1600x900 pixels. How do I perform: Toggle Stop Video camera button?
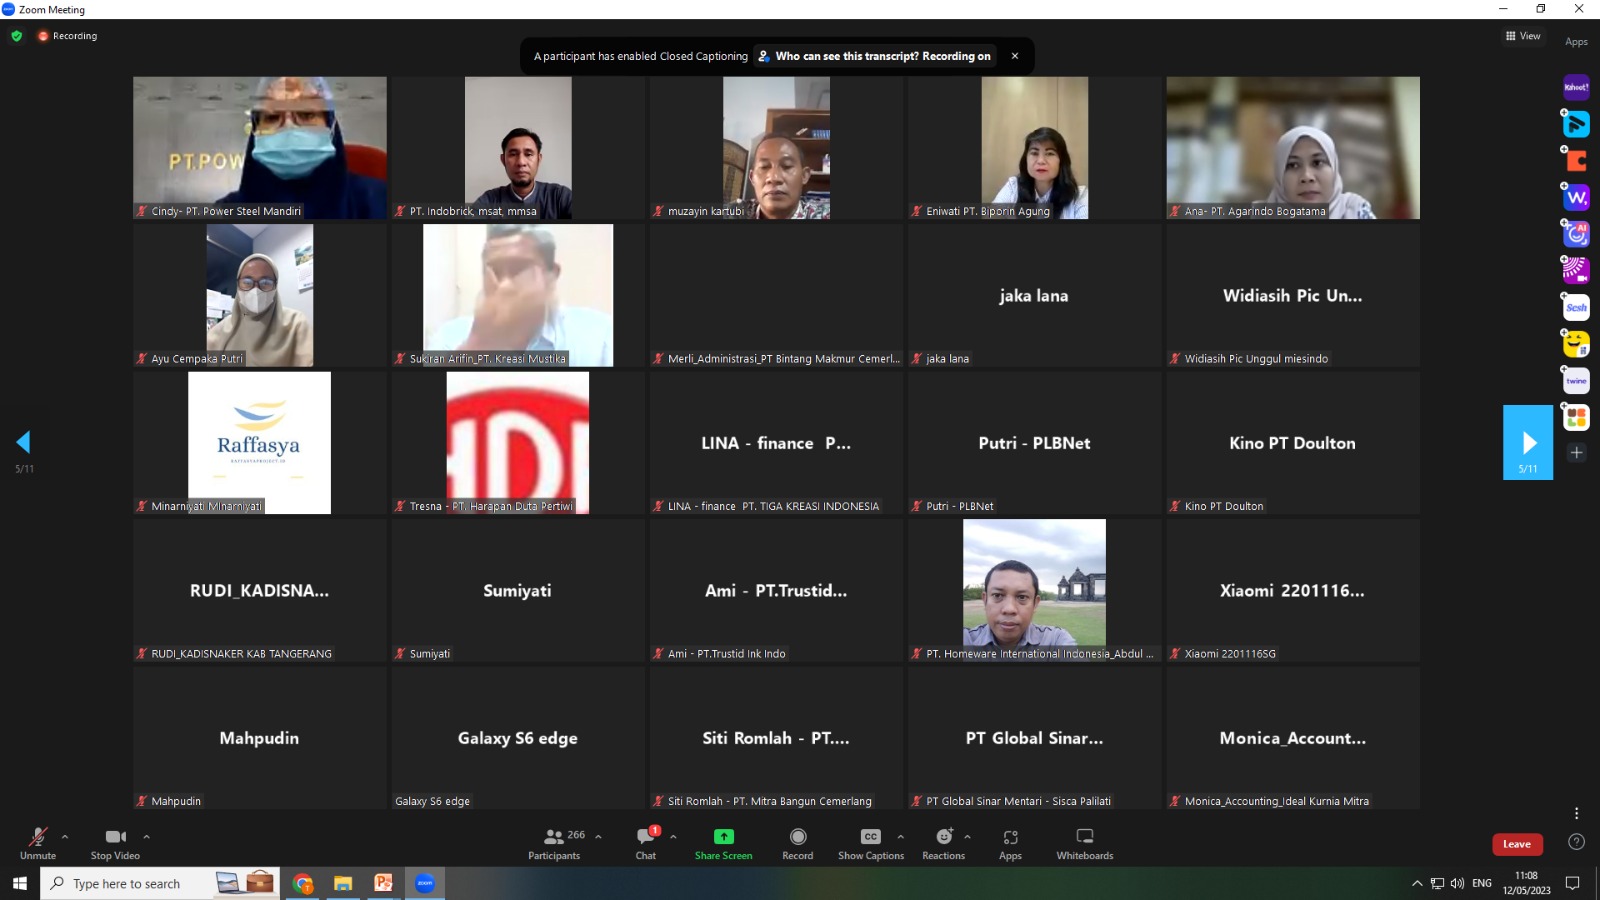click(115, 842)
